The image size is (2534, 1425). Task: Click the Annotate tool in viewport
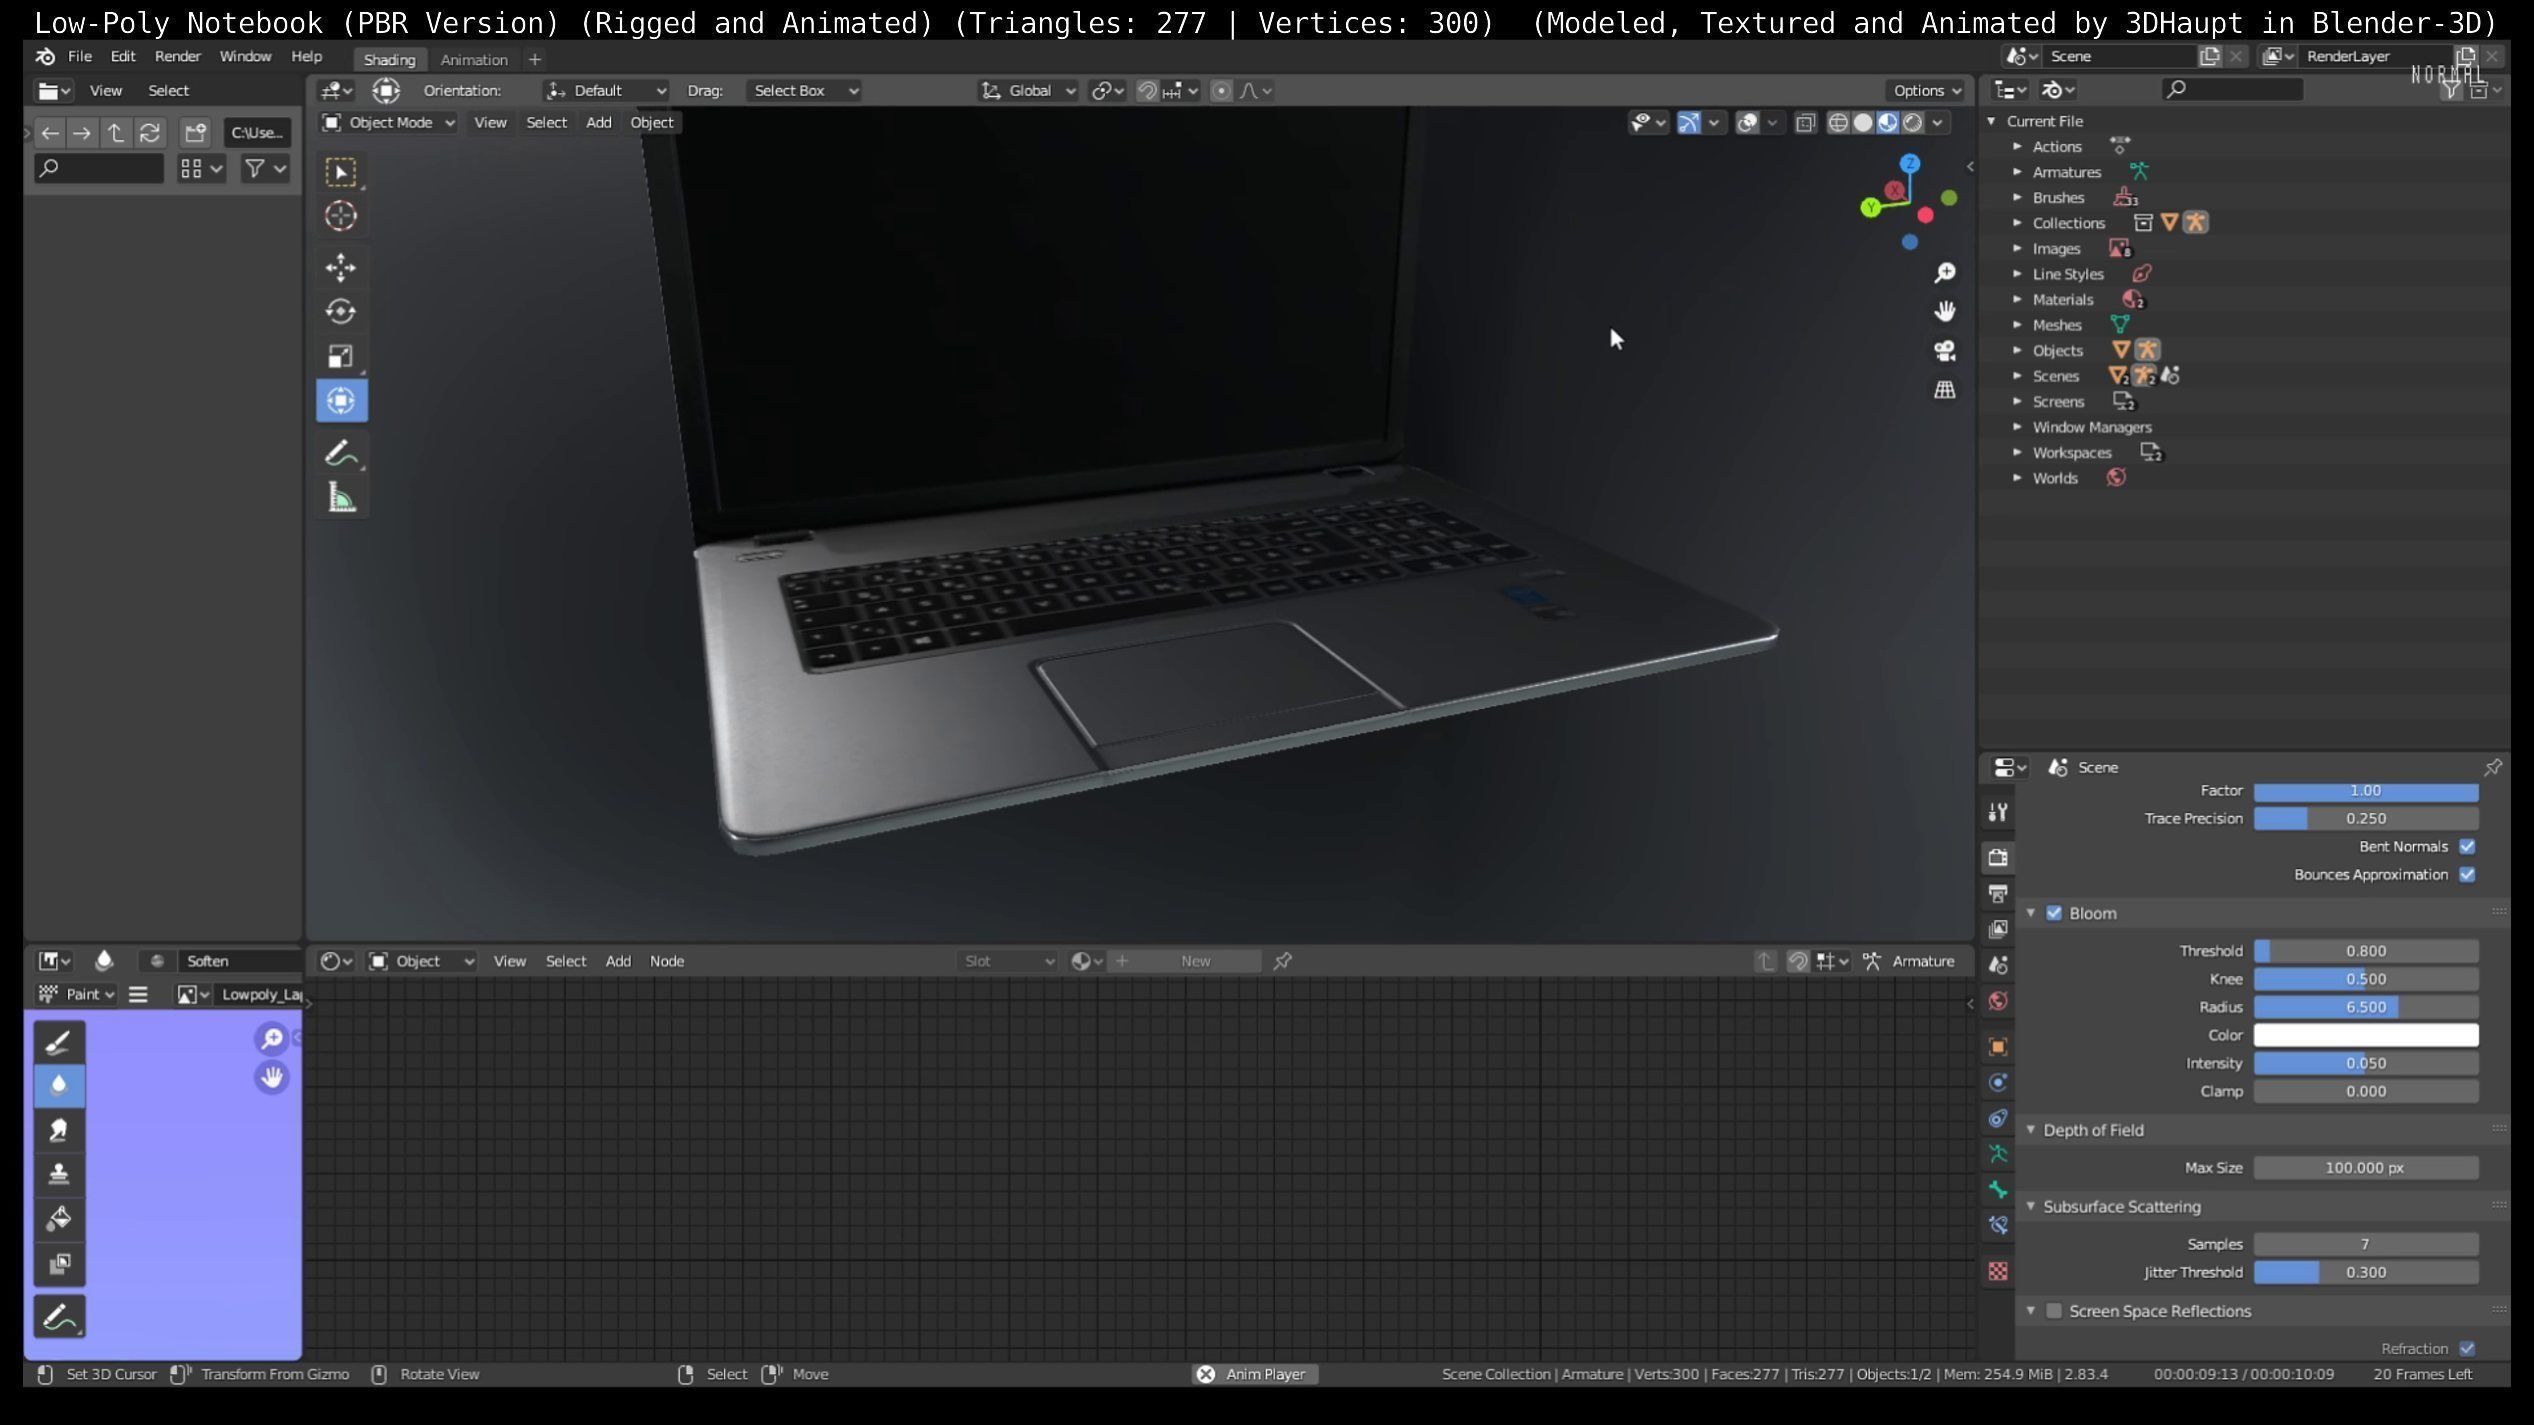(340, 453)
